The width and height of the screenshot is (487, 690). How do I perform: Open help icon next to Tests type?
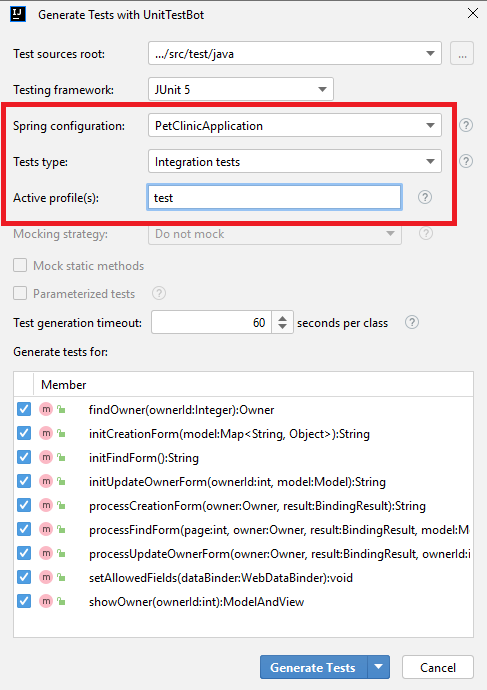tap(466, 161)
